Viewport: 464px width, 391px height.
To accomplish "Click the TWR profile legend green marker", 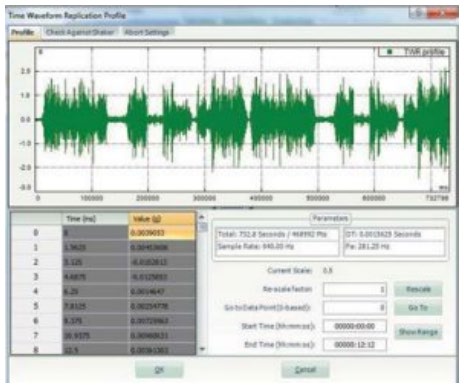I will click(389, 52).
